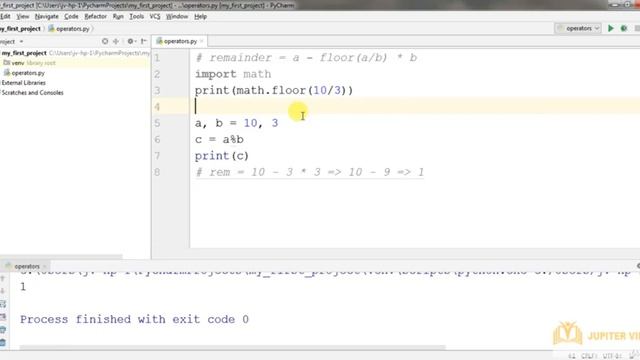Click line number 5 in the gutter

pos(158,123)
